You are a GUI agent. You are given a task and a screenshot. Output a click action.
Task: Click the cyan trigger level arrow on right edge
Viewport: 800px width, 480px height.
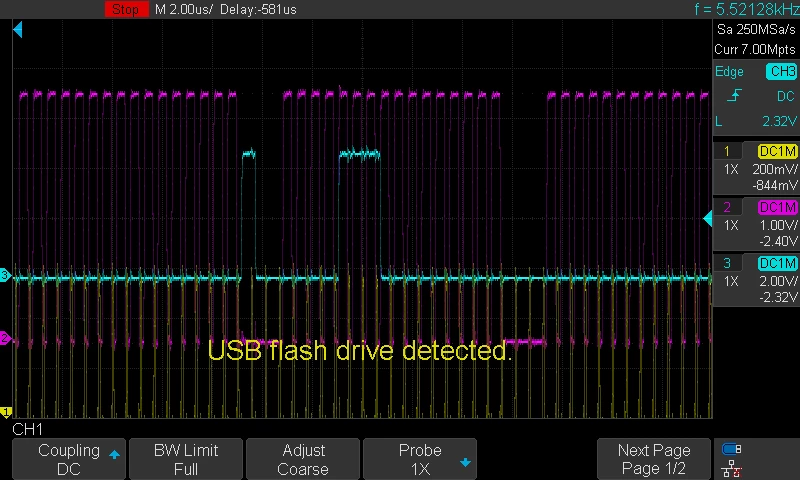click(708, 219)
